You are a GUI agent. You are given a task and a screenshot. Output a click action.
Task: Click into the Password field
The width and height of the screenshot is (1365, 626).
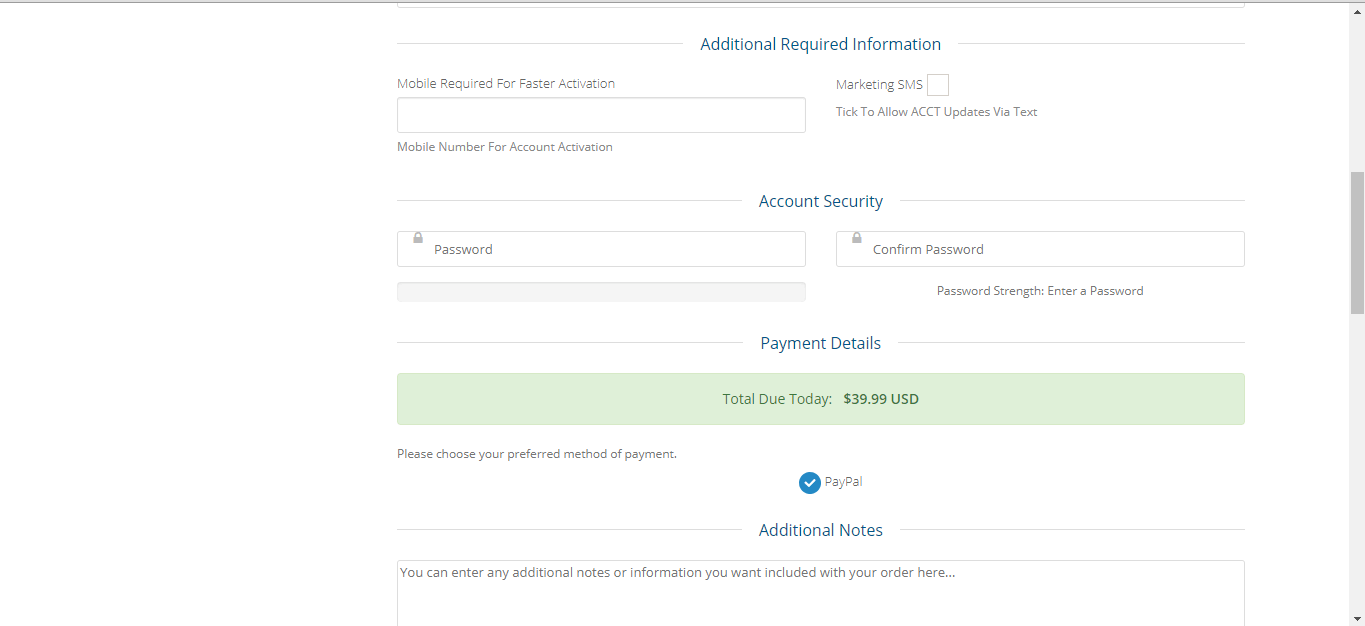(601, 249)
